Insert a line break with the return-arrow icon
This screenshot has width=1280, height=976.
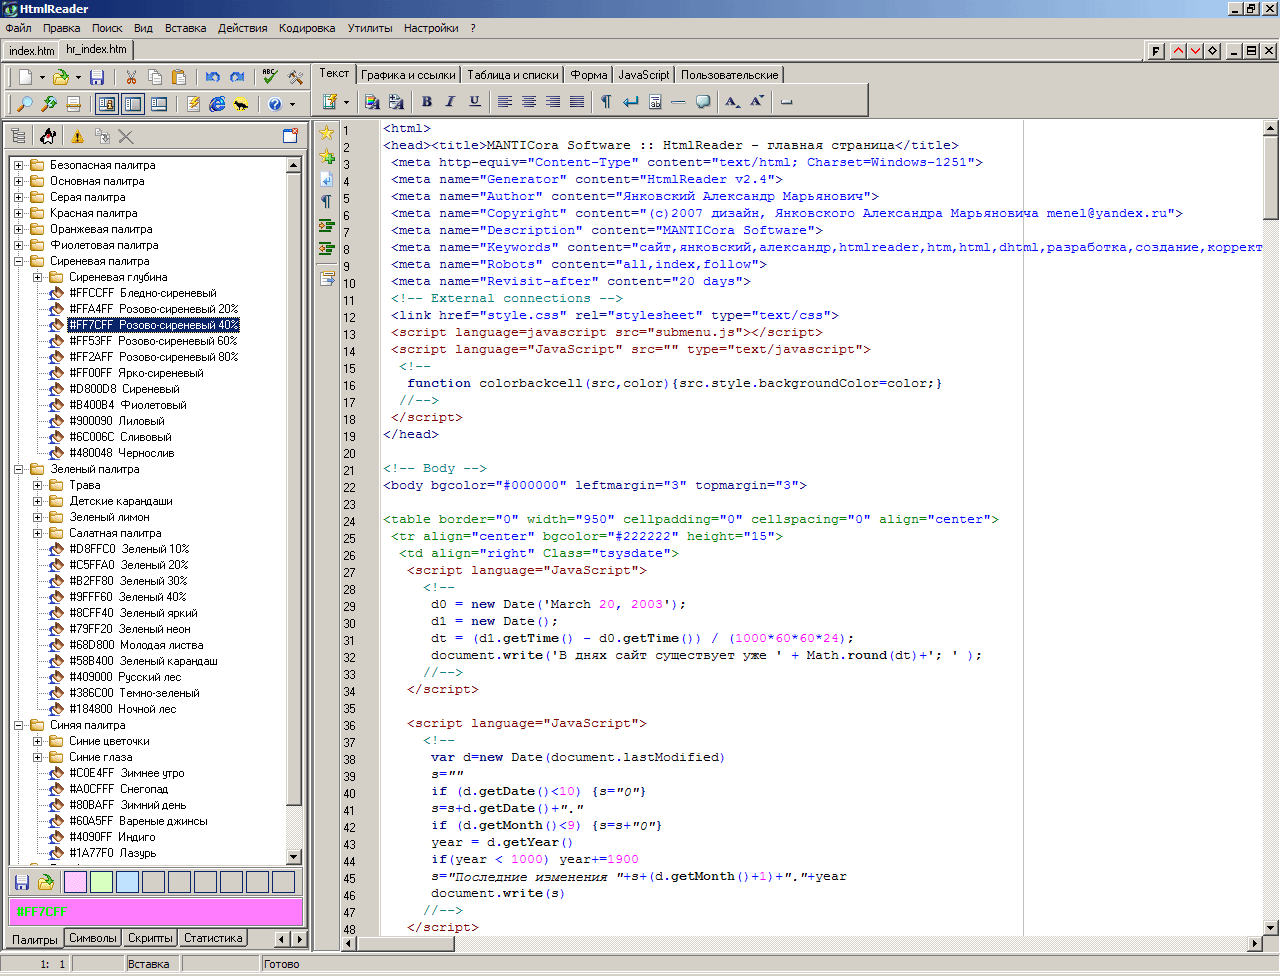630,101
